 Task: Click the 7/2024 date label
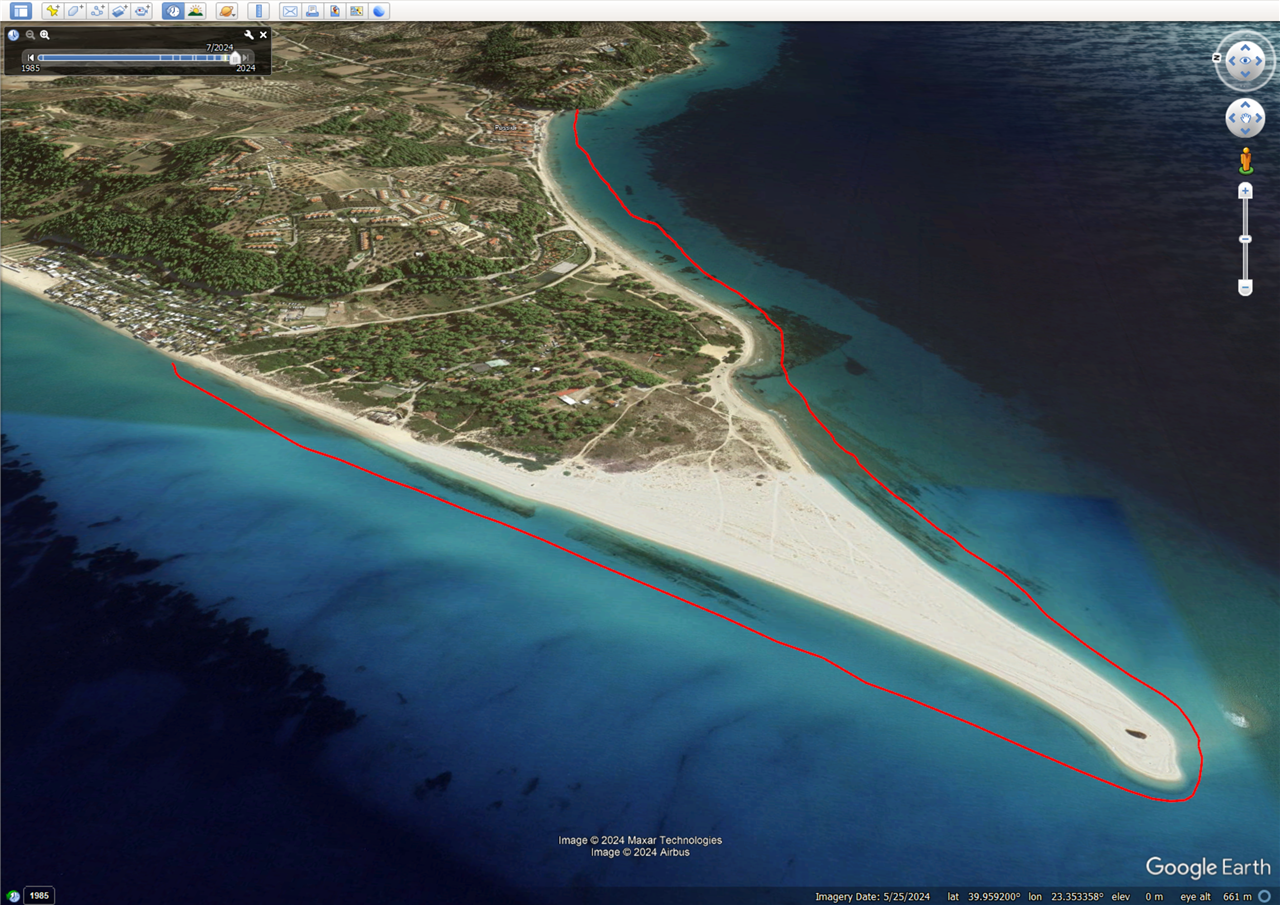click(x=220, y=48)
